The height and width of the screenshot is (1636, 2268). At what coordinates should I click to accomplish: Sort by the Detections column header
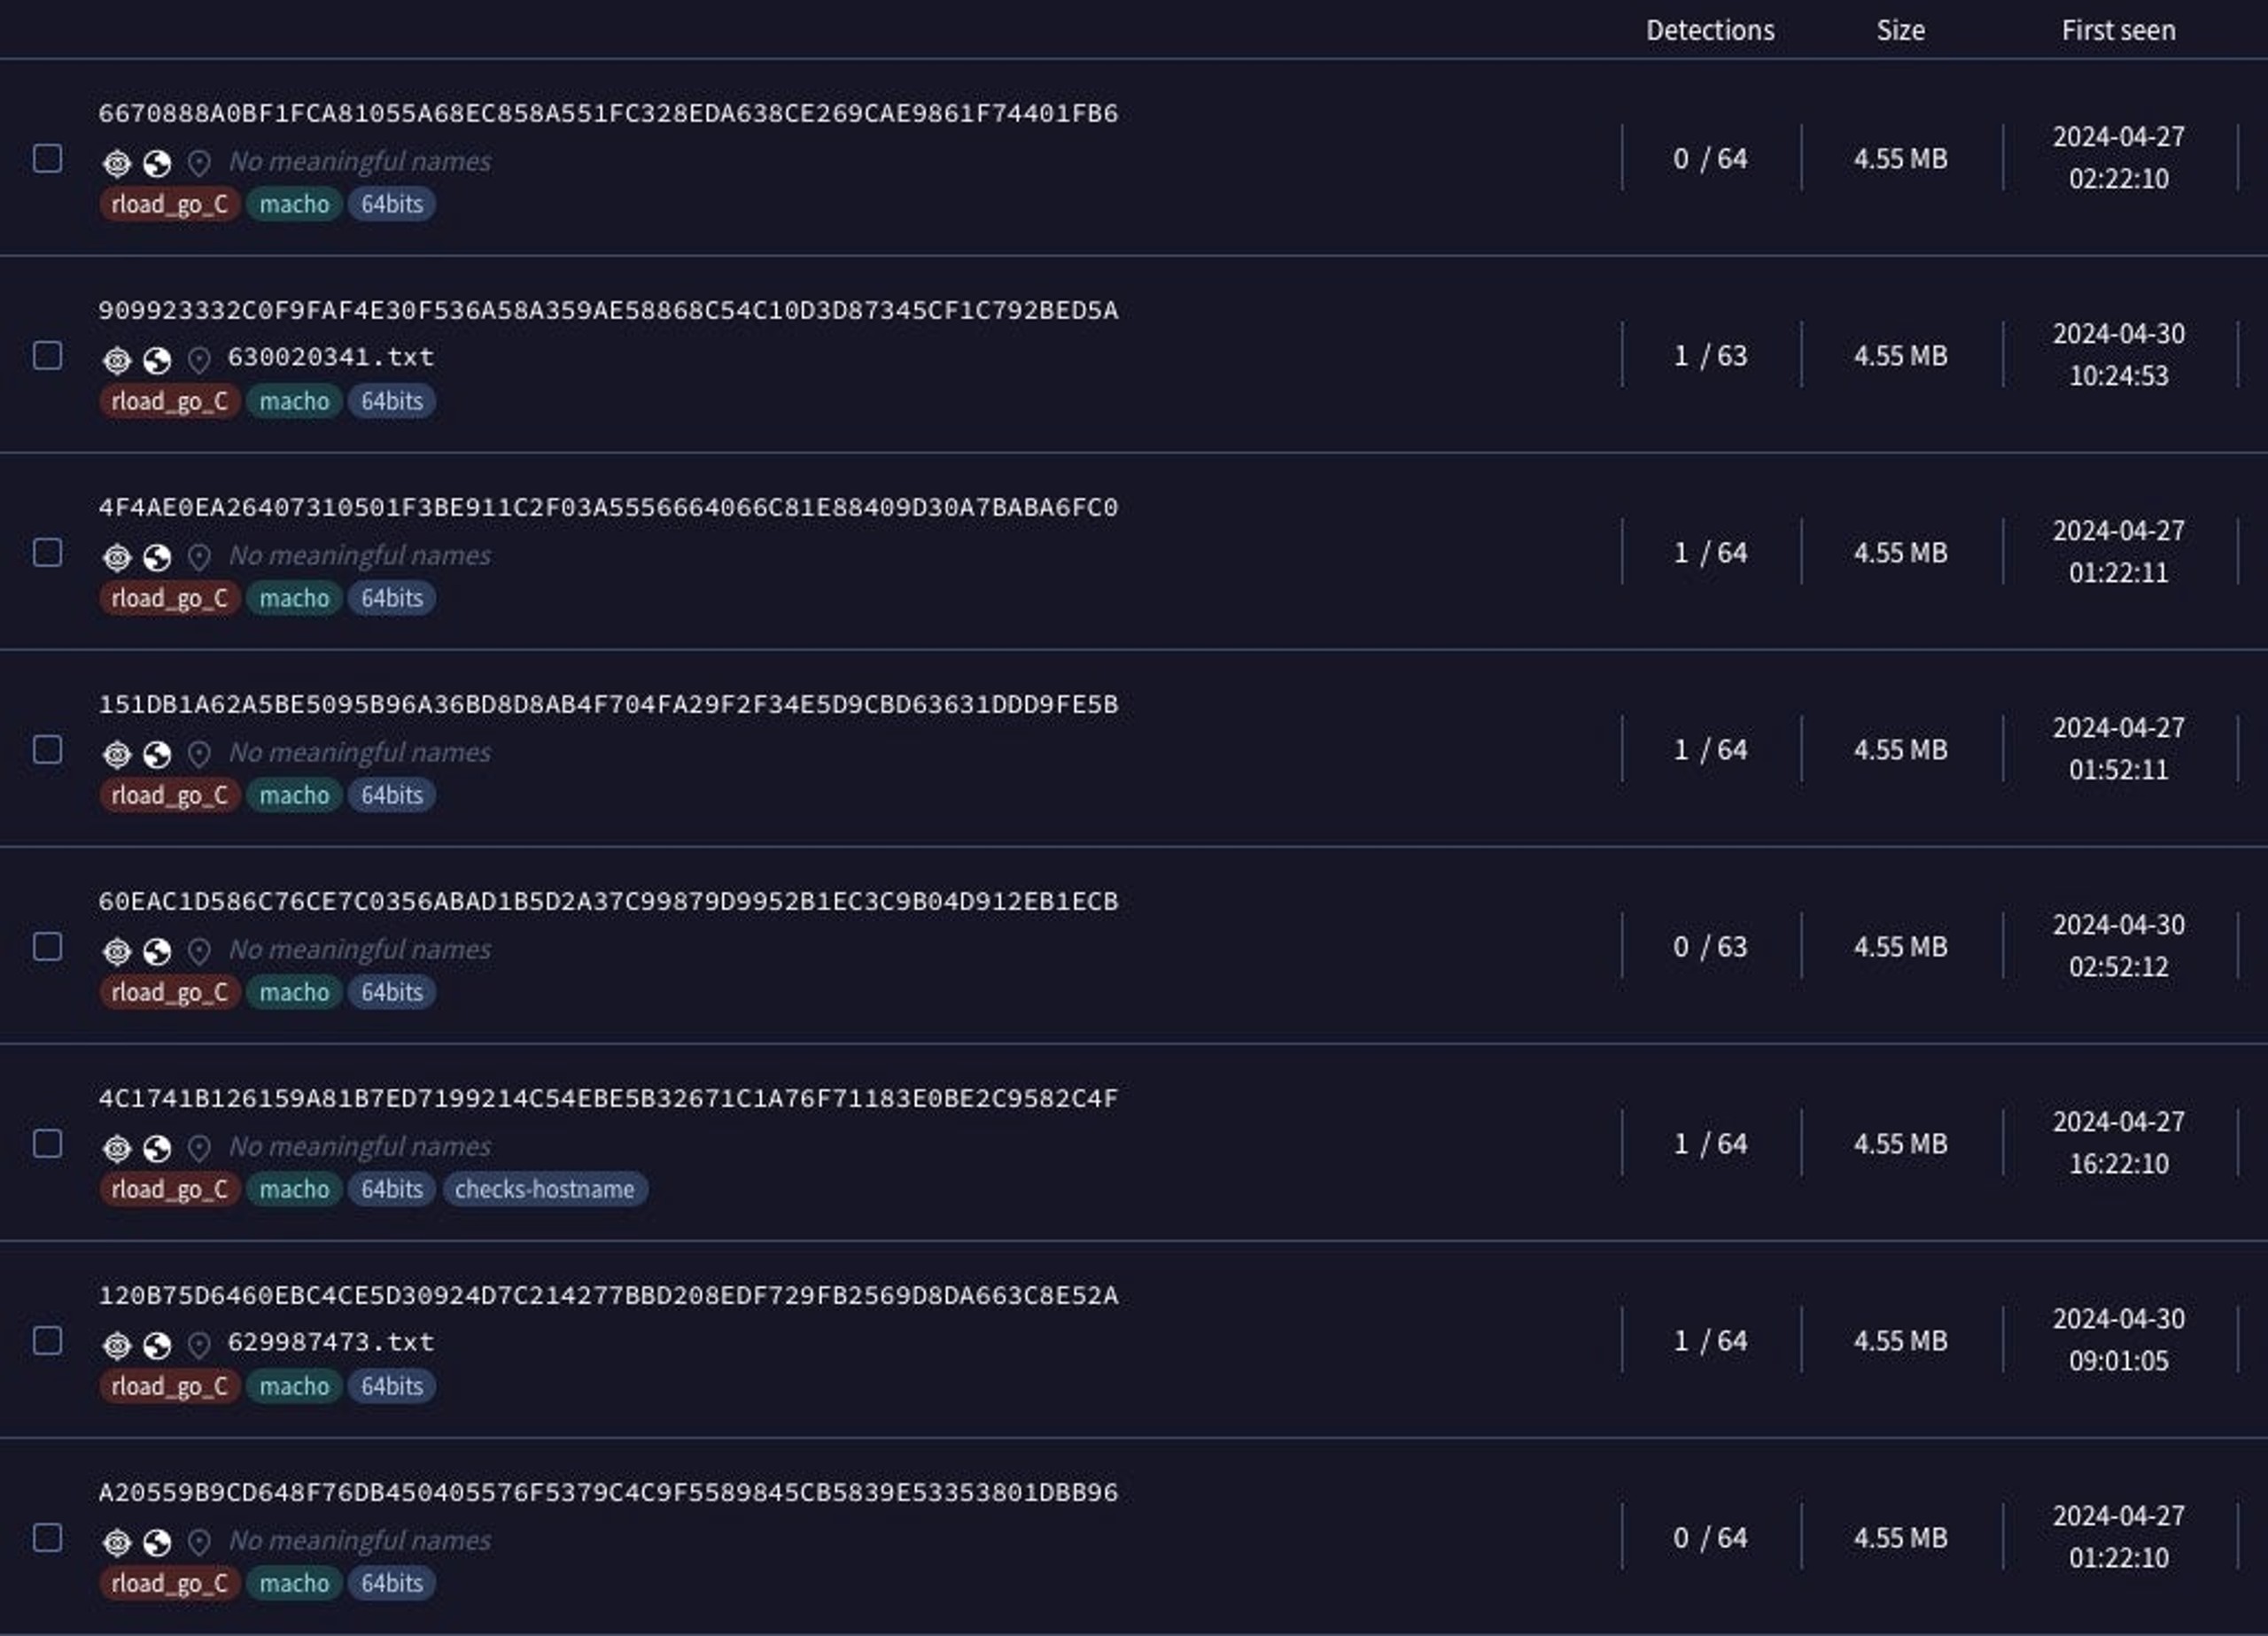pyautogui.click(x=1710, y=31)
